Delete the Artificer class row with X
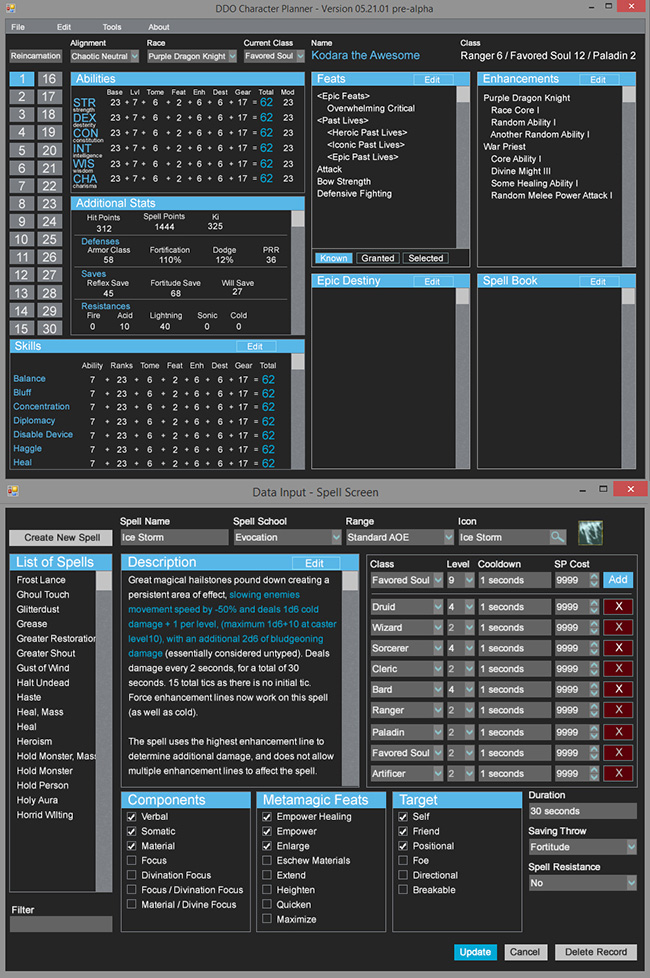Screen dimensions: 650x978 (617, 773)
